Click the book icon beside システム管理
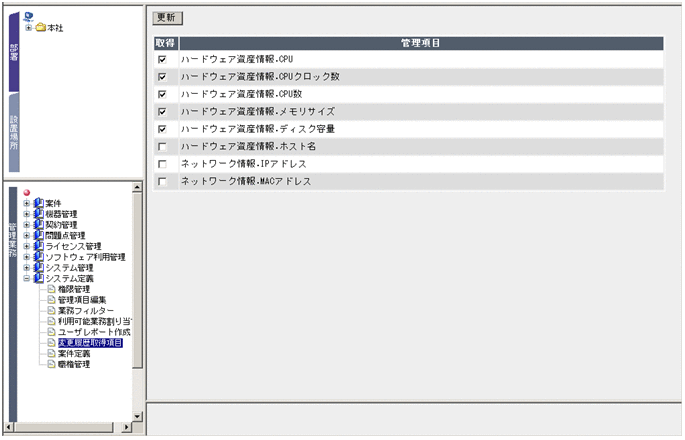Screen dimensions: 685x440 38,267
